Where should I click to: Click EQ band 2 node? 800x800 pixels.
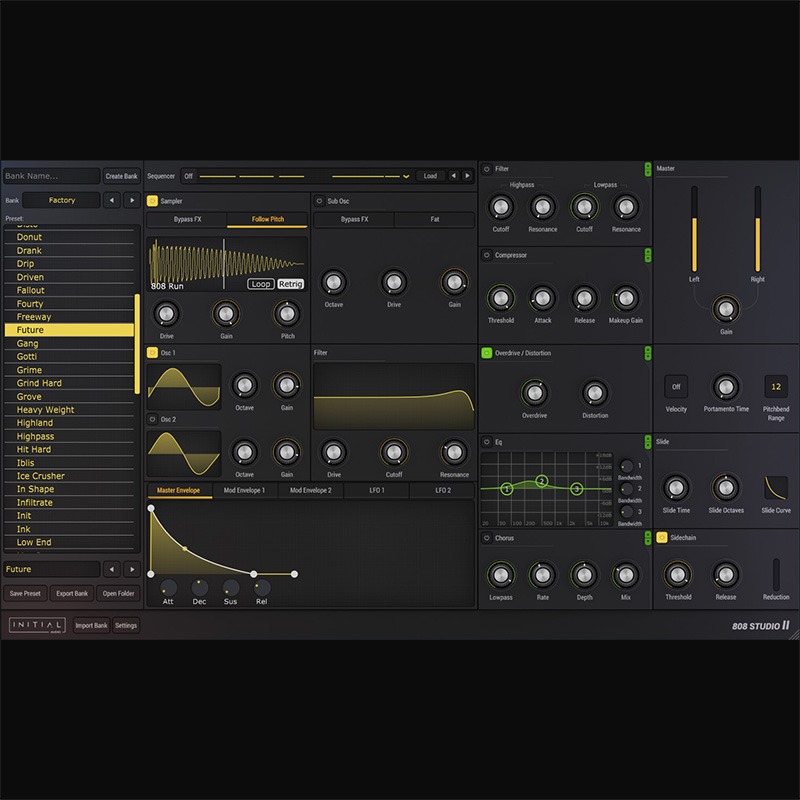click(542, 481)
